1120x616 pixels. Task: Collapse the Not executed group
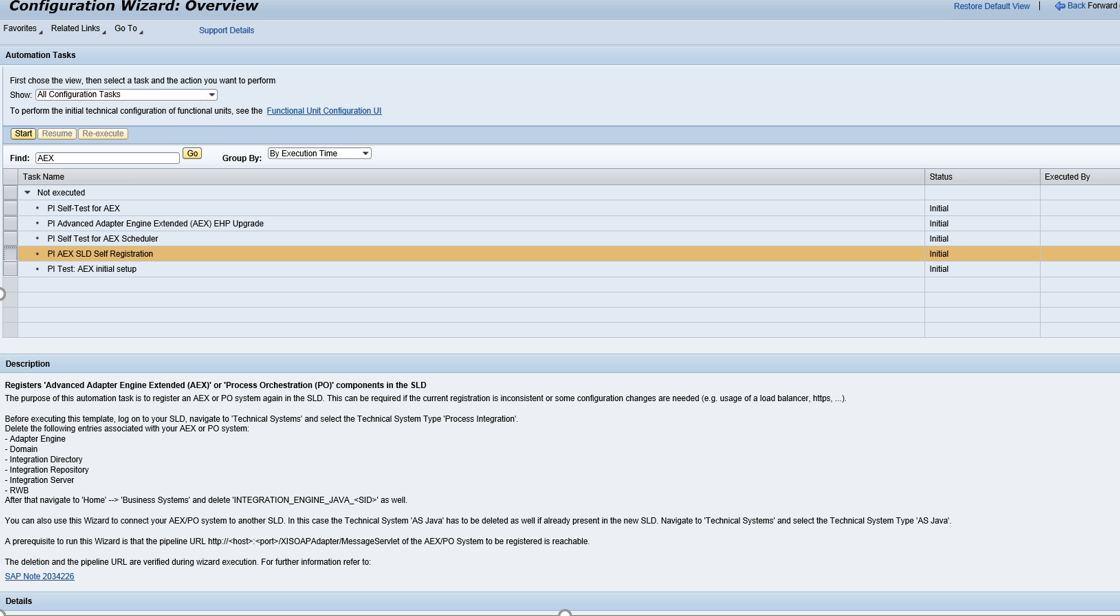28,192
